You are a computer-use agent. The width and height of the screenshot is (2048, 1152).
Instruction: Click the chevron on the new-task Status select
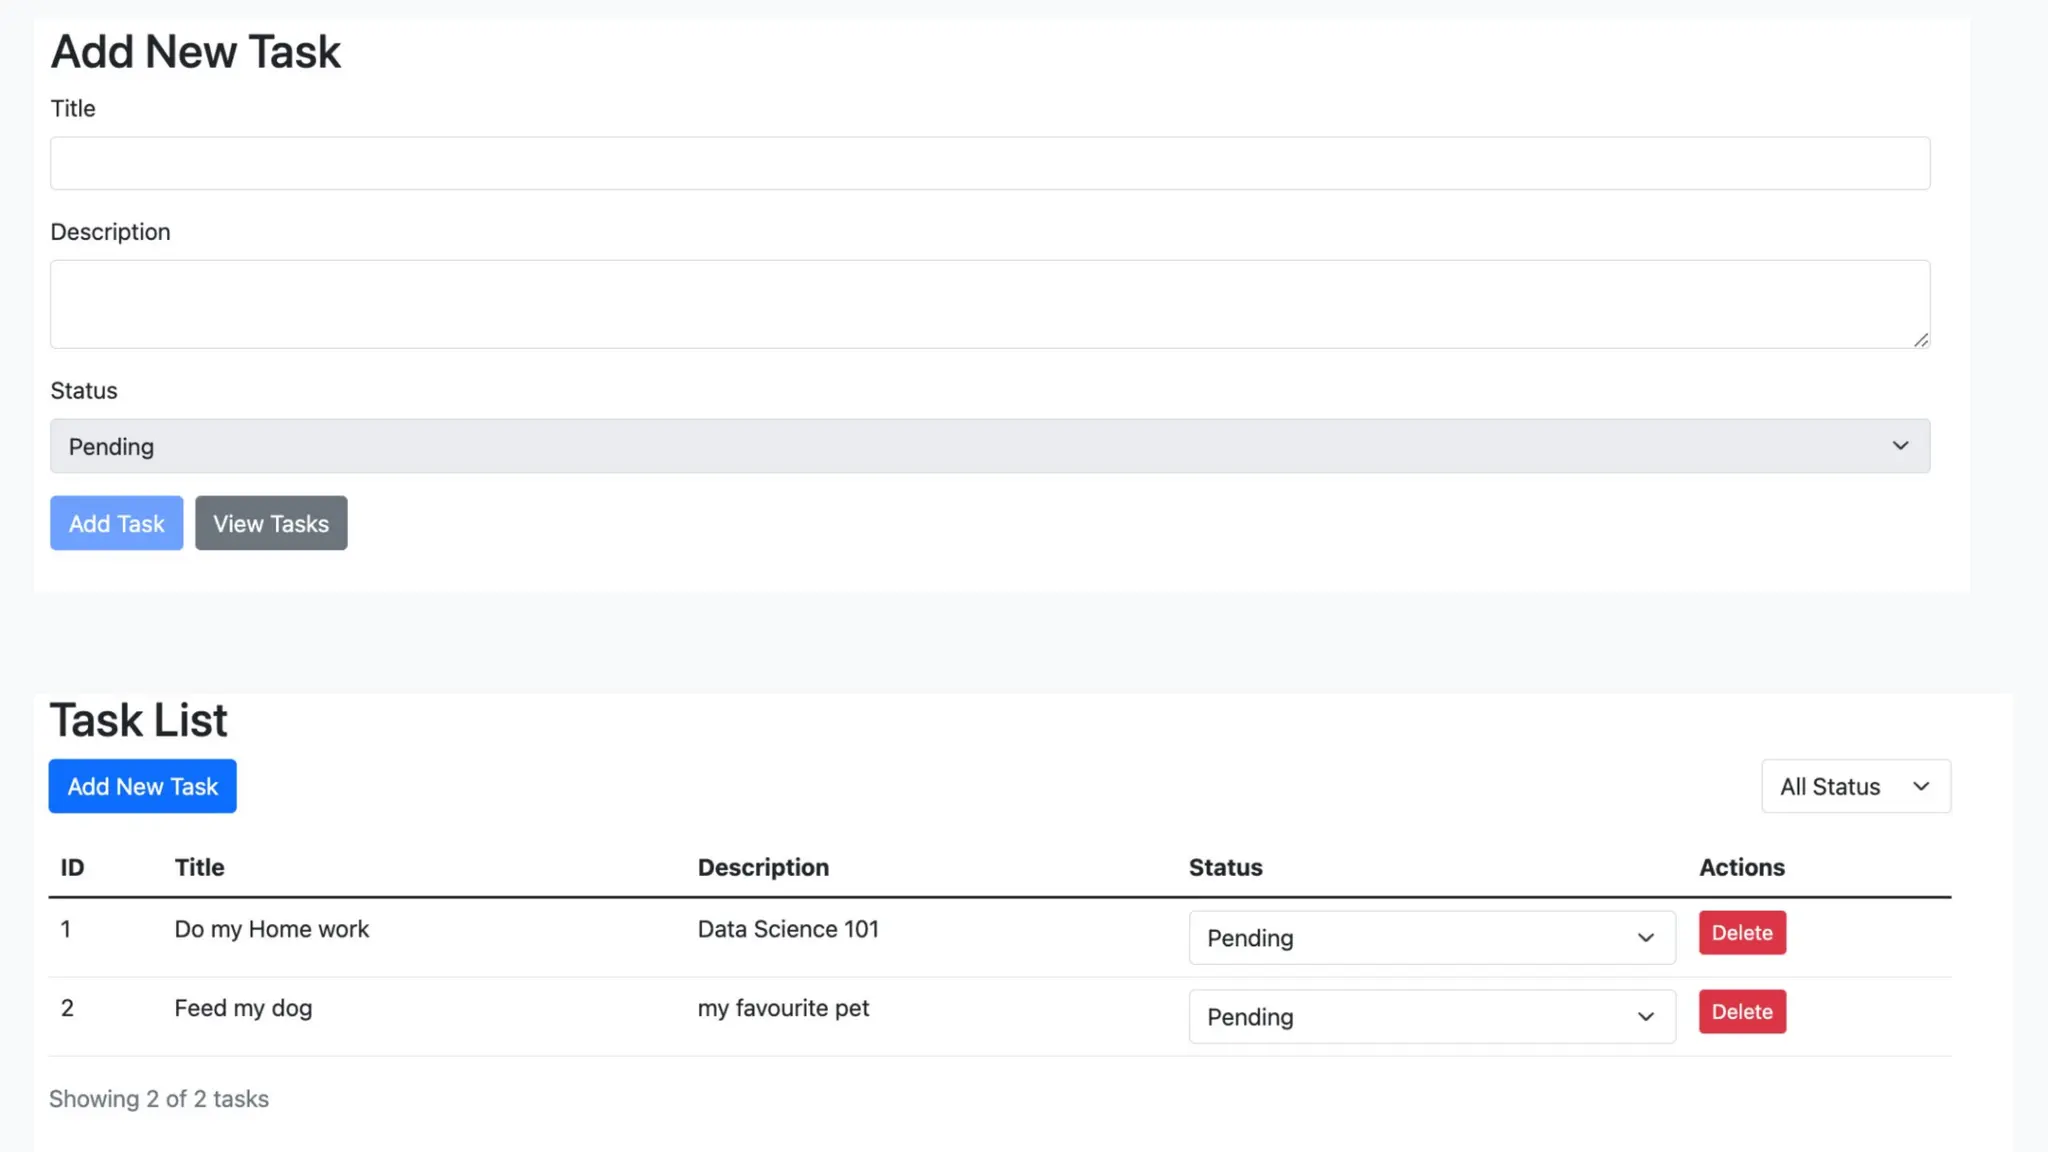1900,446
